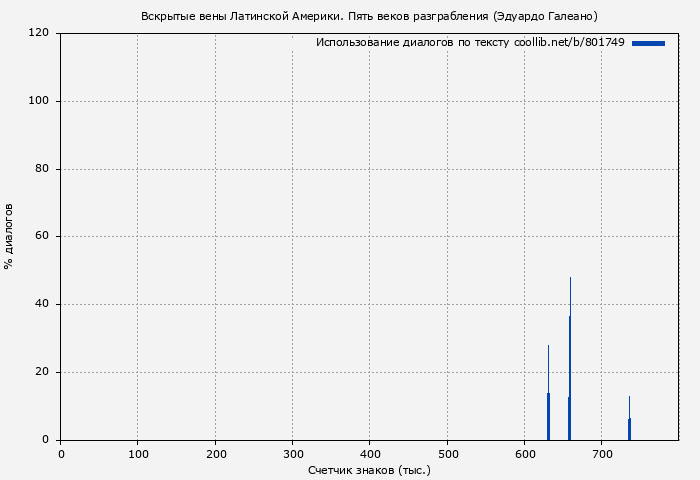Select the blue bar near 630 thousand
This screenshot has width=700, height=480.
(x=548, y=412)
